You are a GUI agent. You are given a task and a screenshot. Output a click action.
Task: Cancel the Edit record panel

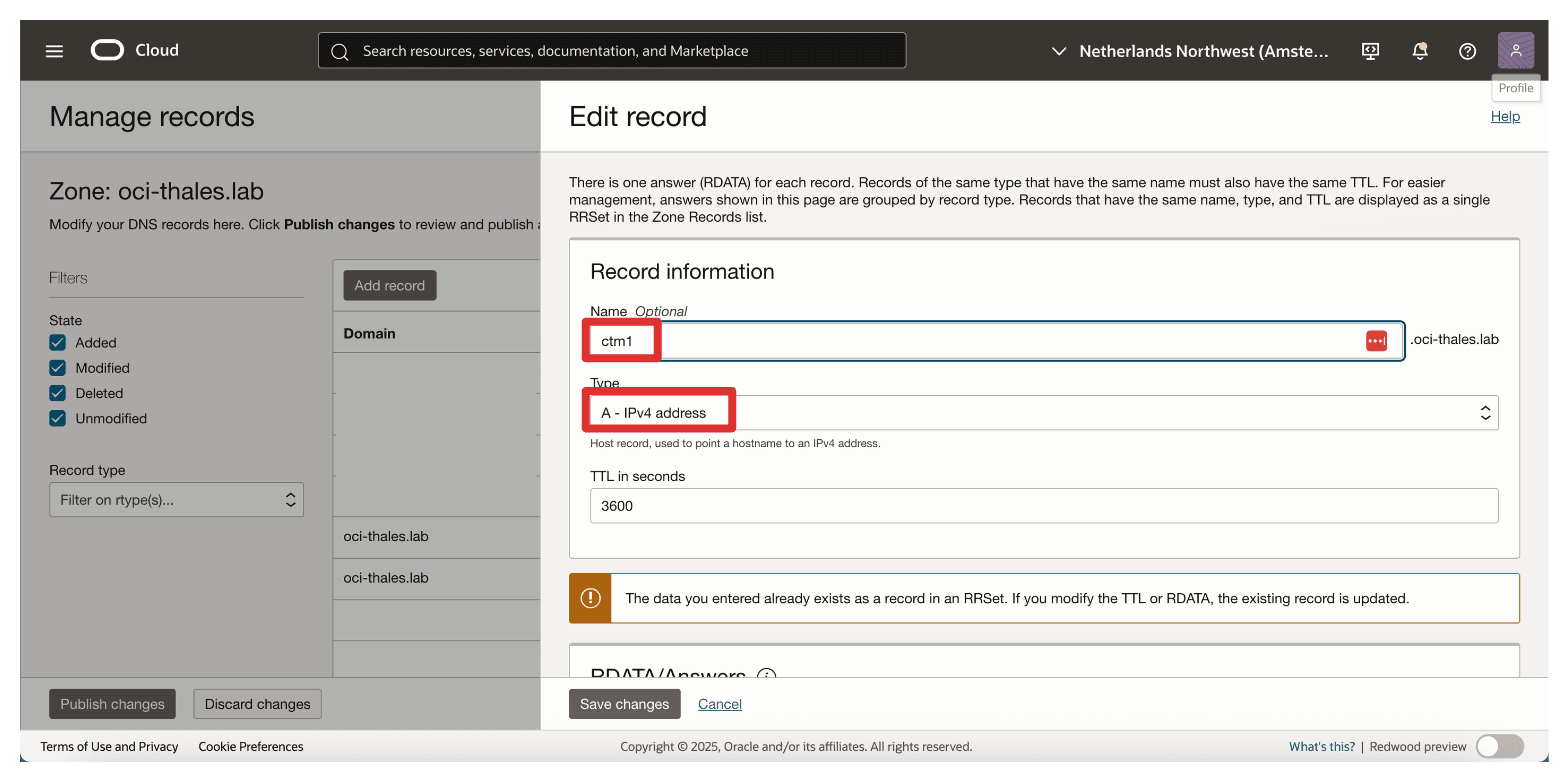click(x=720, y=704)
